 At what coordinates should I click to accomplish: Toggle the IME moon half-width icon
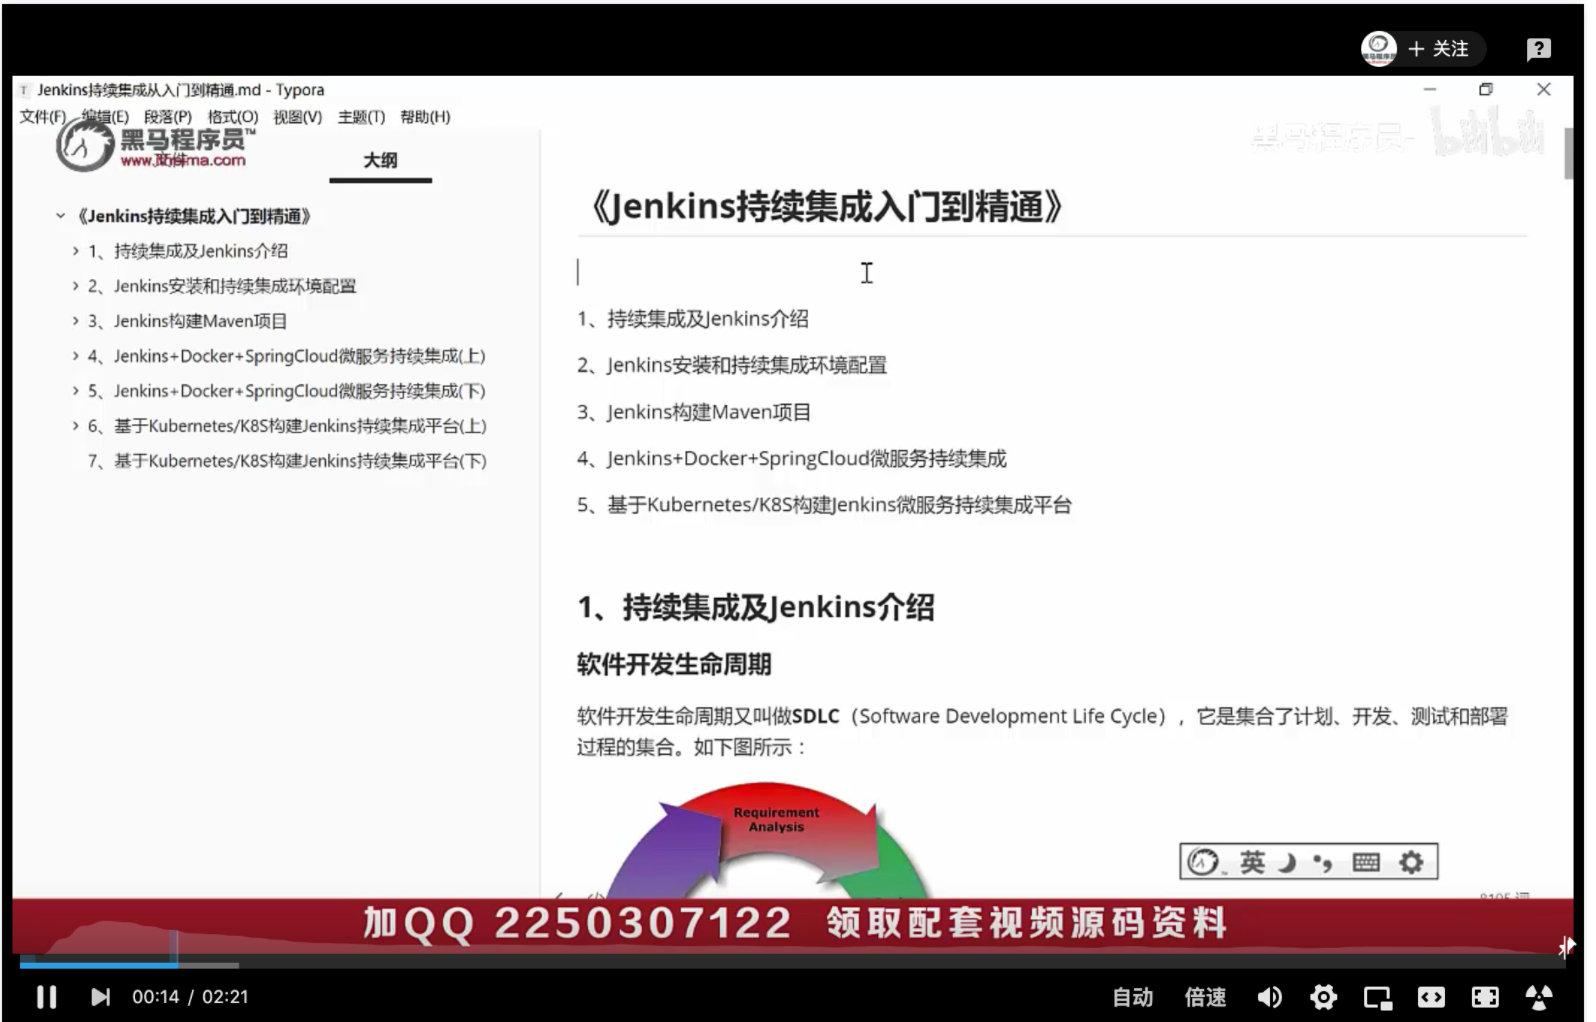pos(1288,862)
